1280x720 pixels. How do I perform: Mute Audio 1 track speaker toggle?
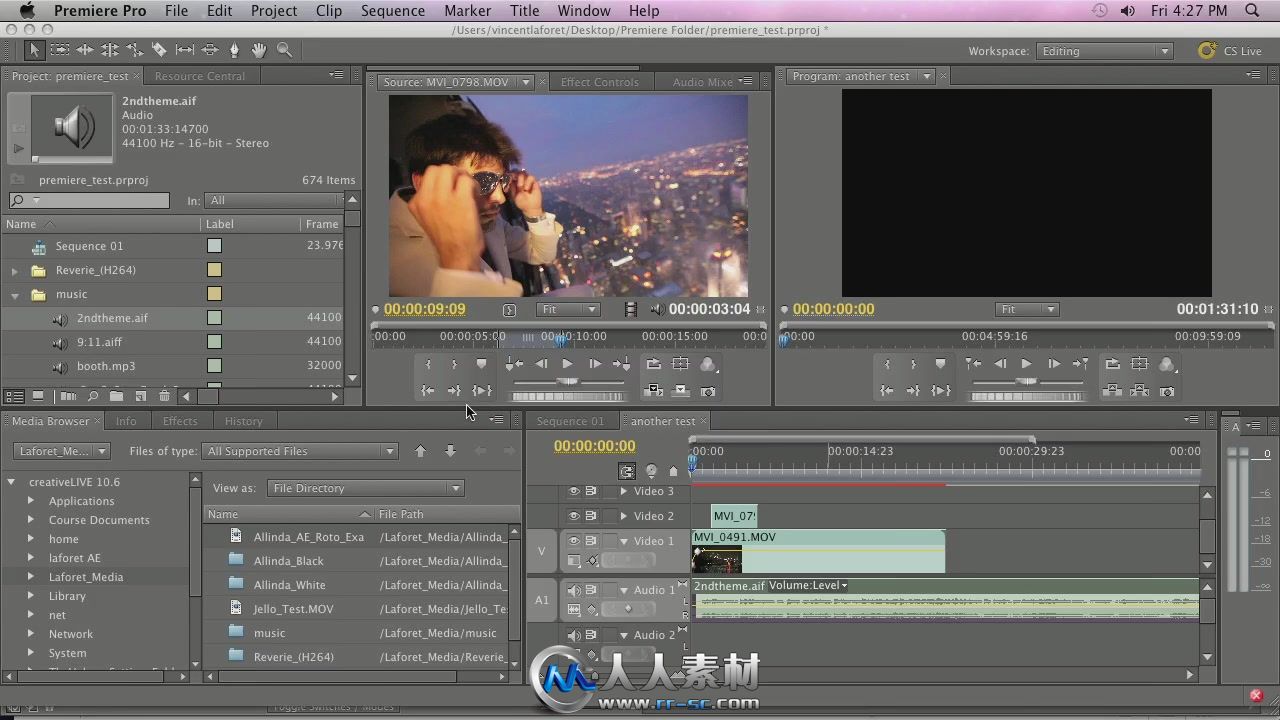(x=574, y=590)
